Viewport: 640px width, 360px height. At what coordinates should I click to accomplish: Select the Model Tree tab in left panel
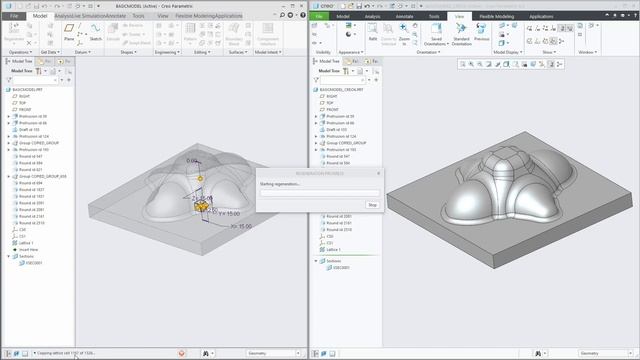[x=19, y=61]
